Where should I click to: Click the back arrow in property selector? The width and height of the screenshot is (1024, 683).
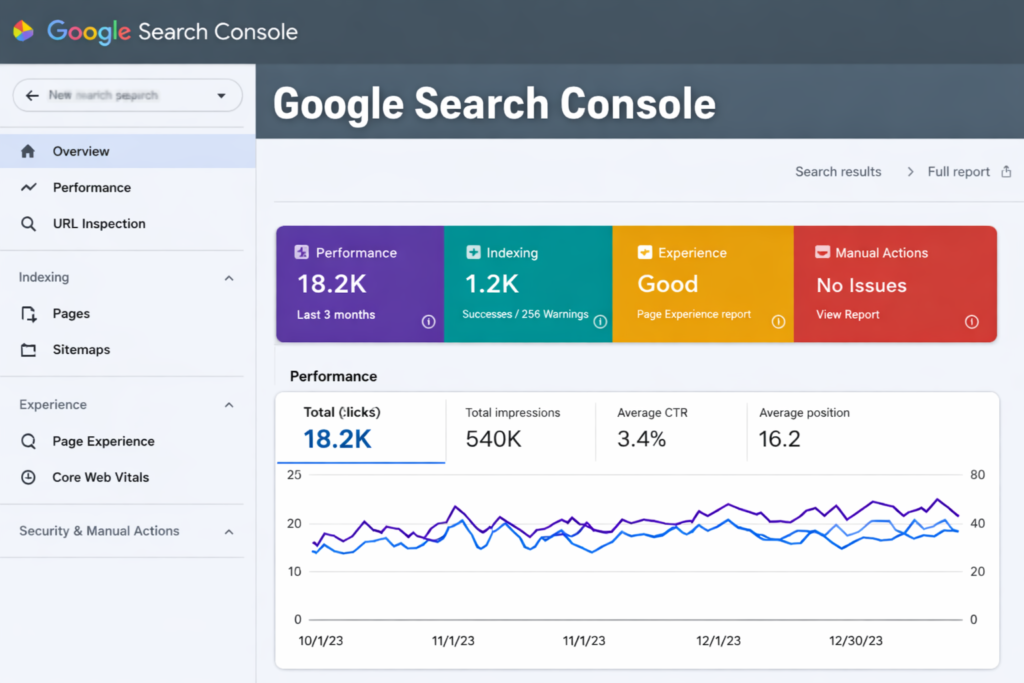click(x=32, y=95)
